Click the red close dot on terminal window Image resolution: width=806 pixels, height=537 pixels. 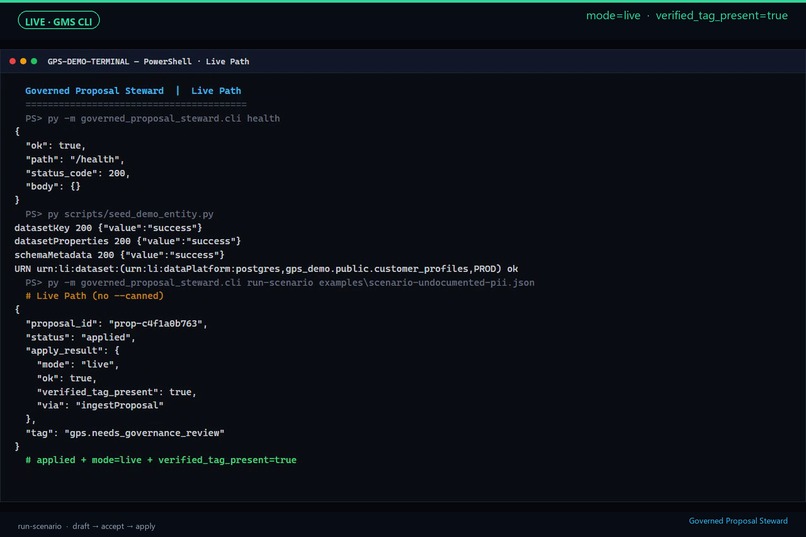[12, 61]
